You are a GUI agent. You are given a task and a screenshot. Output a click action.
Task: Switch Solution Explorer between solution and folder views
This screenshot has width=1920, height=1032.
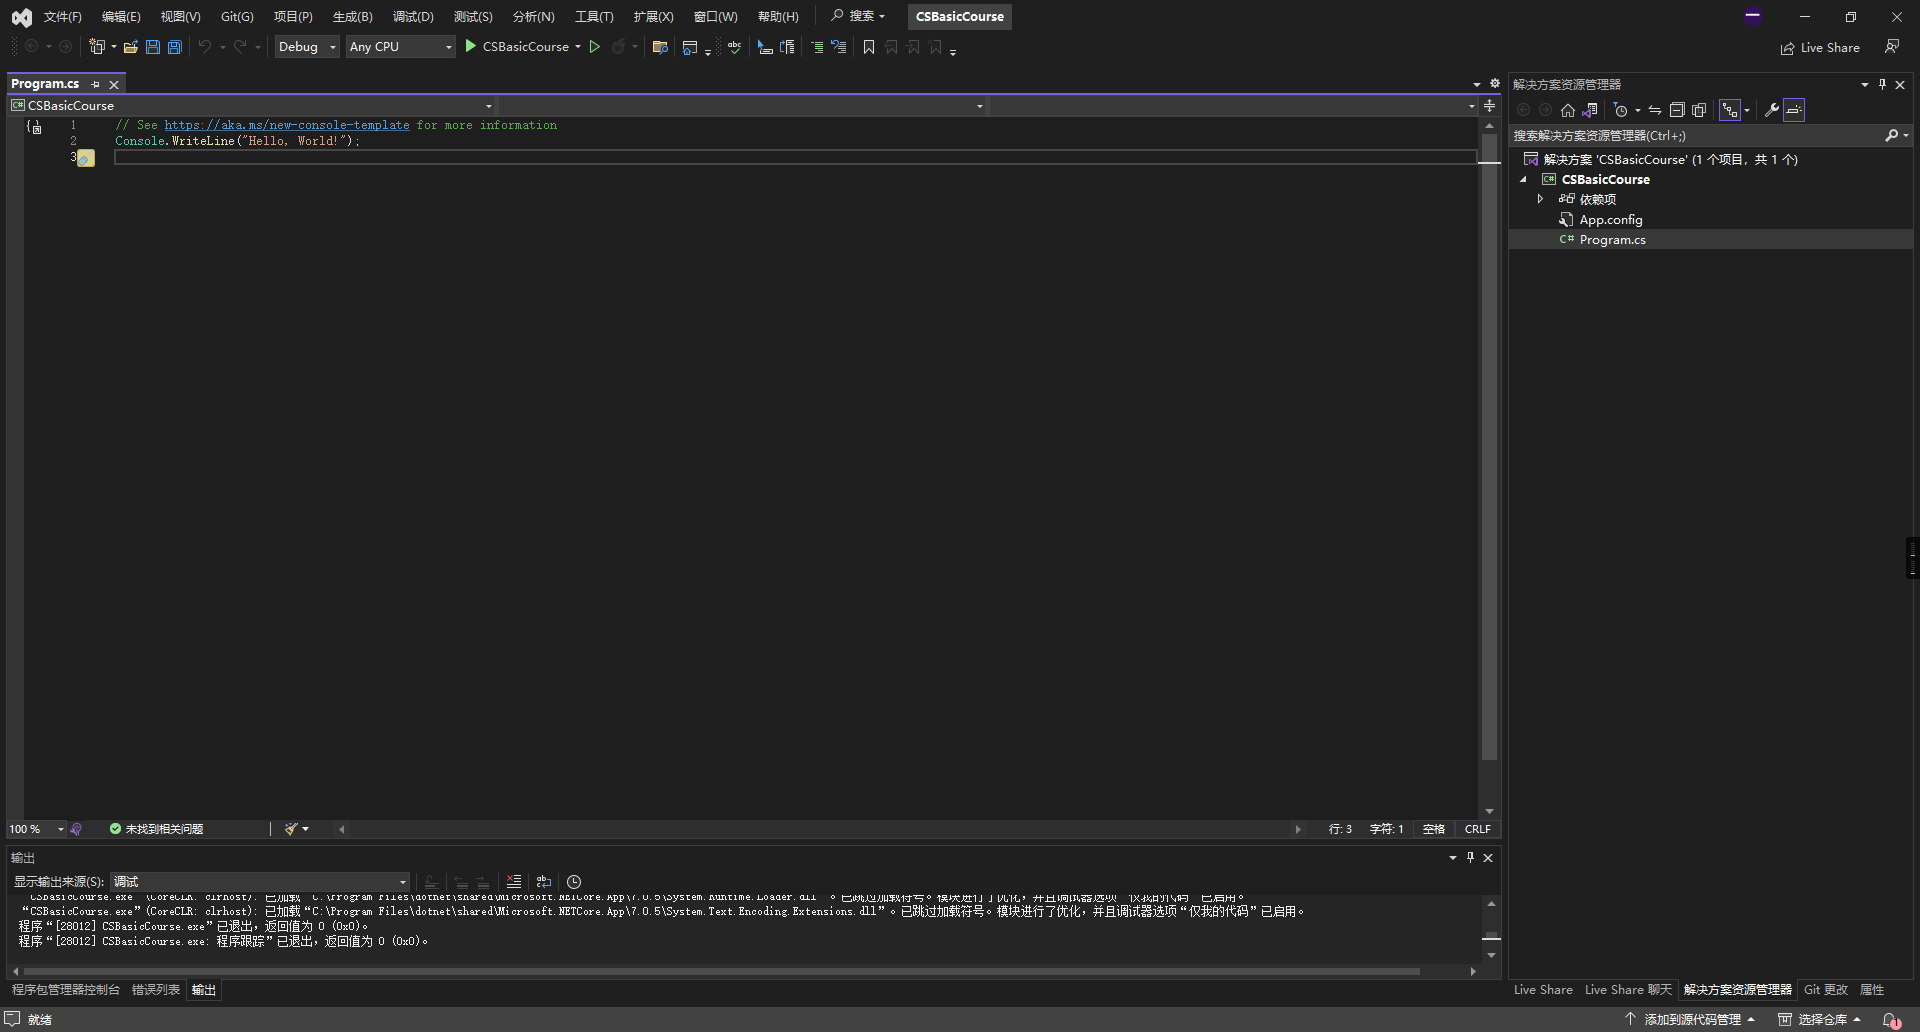tap(1589, 110)
